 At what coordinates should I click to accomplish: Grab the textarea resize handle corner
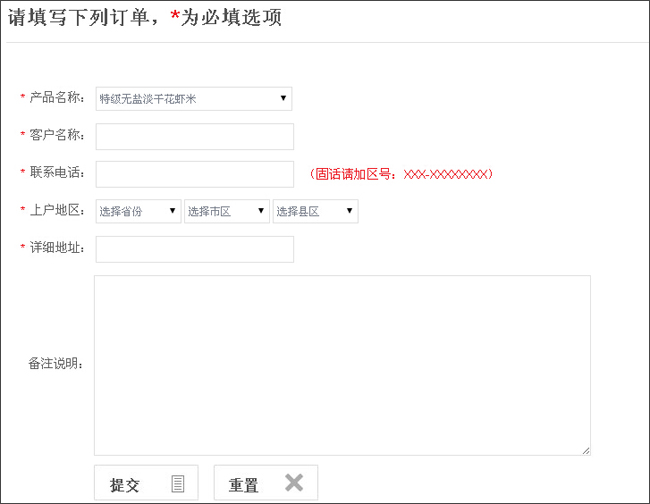point(586,451)
